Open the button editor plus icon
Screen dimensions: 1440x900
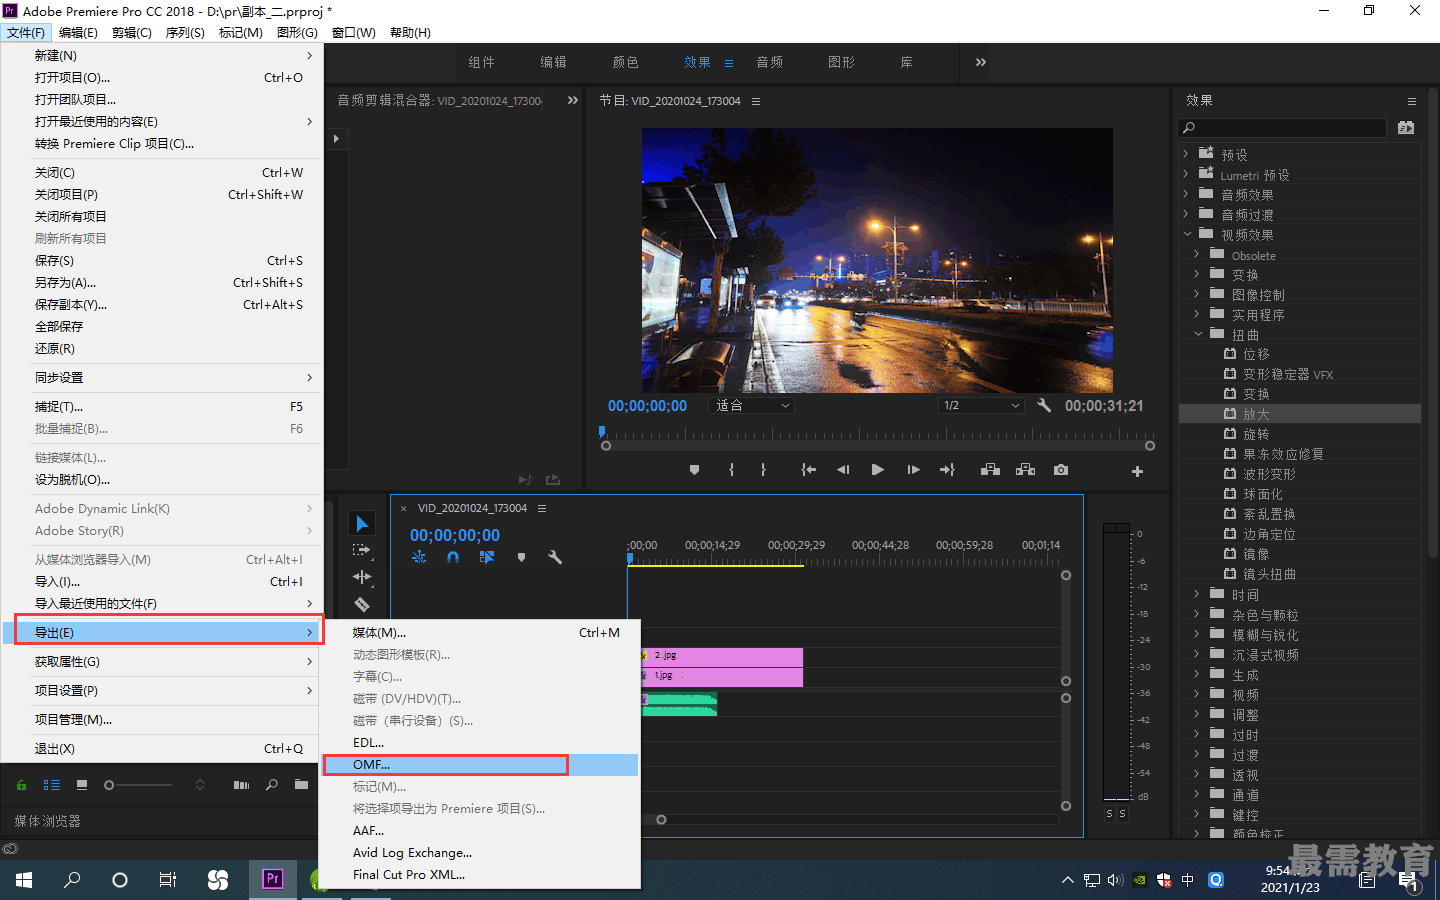tap(1137, 471)
